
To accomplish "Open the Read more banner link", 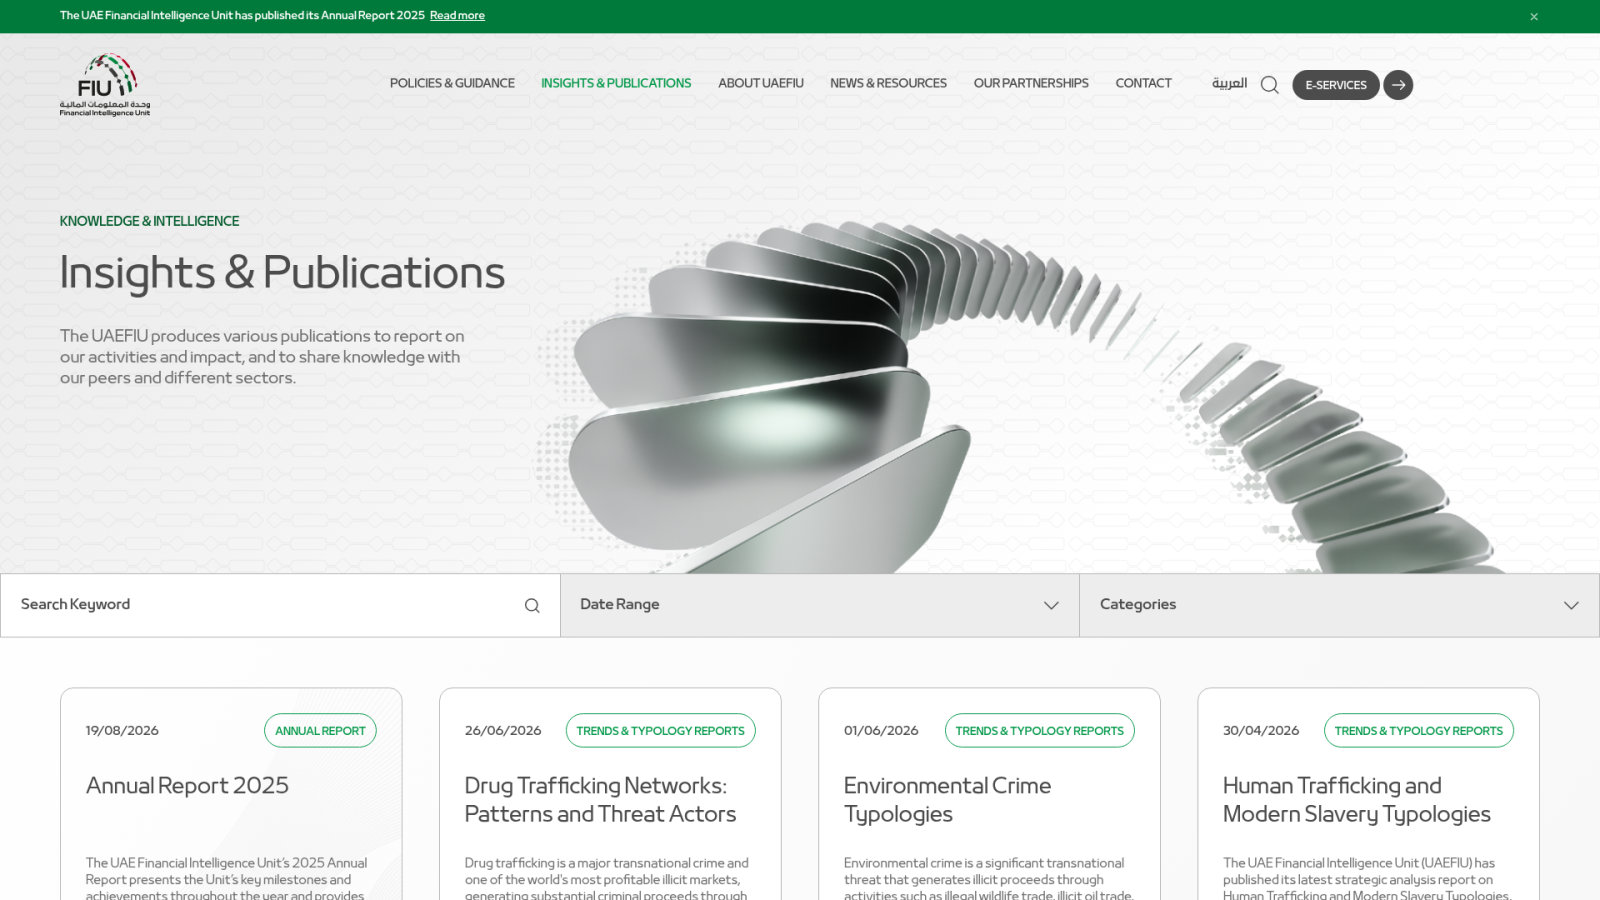I will coord(457,16).
